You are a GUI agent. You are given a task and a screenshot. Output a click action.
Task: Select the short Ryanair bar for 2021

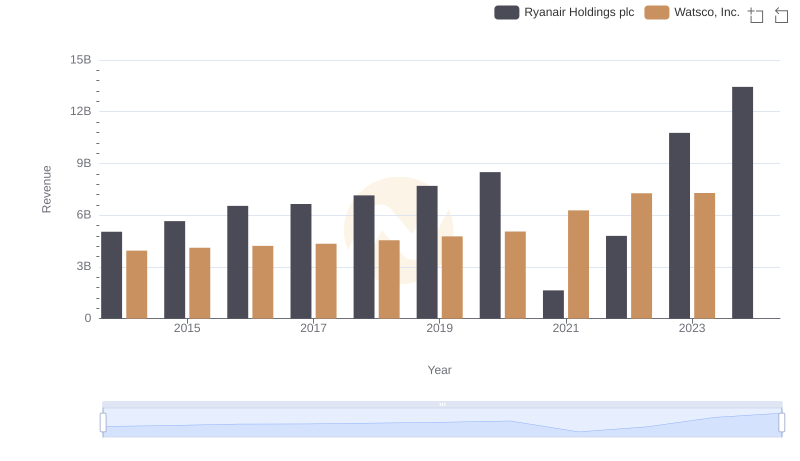[x=553, y=304]
